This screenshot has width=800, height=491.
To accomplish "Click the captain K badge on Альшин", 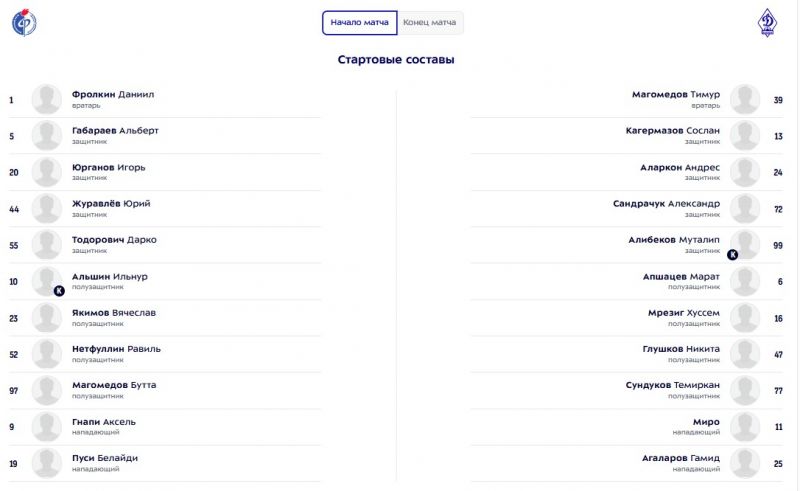I will pos(59,291).
